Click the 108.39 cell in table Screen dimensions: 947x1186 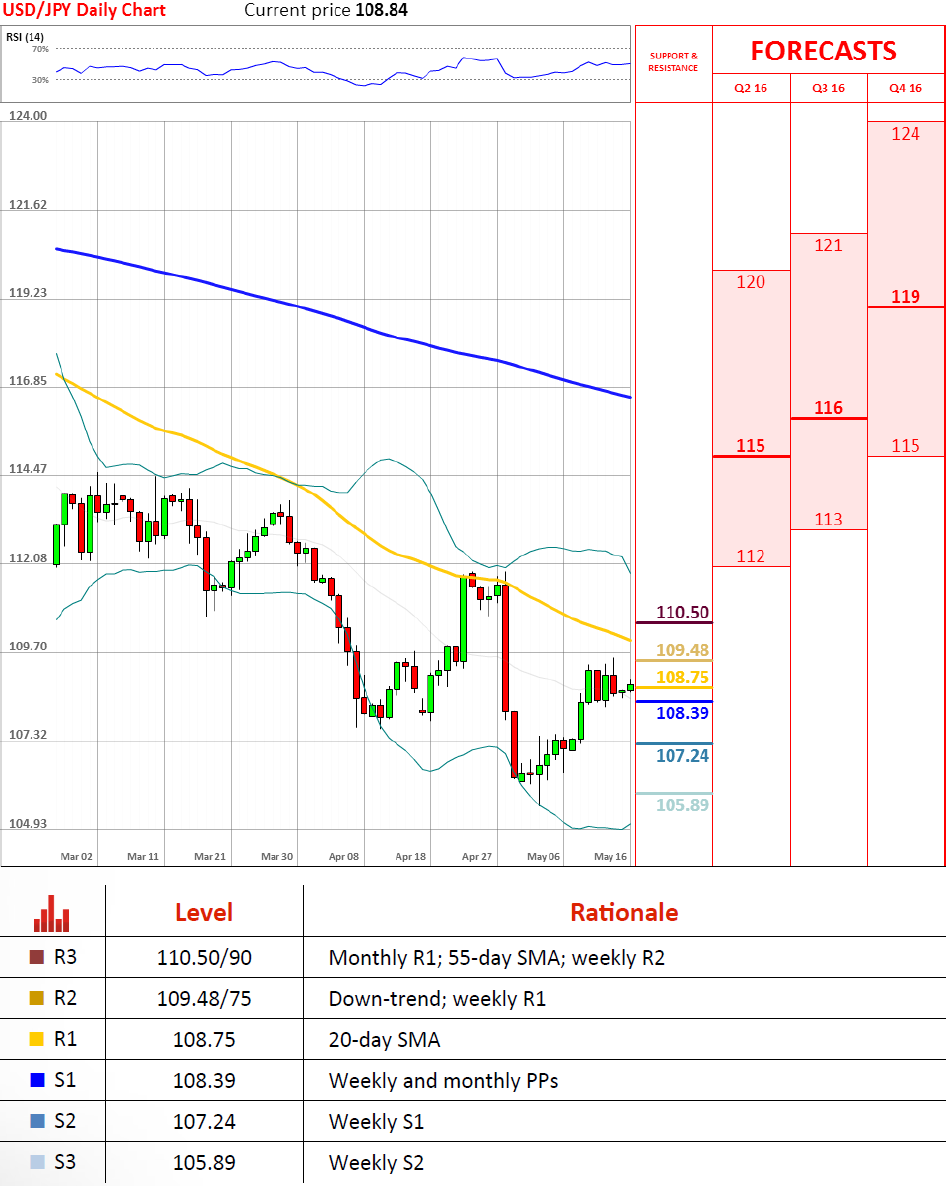204,1080
